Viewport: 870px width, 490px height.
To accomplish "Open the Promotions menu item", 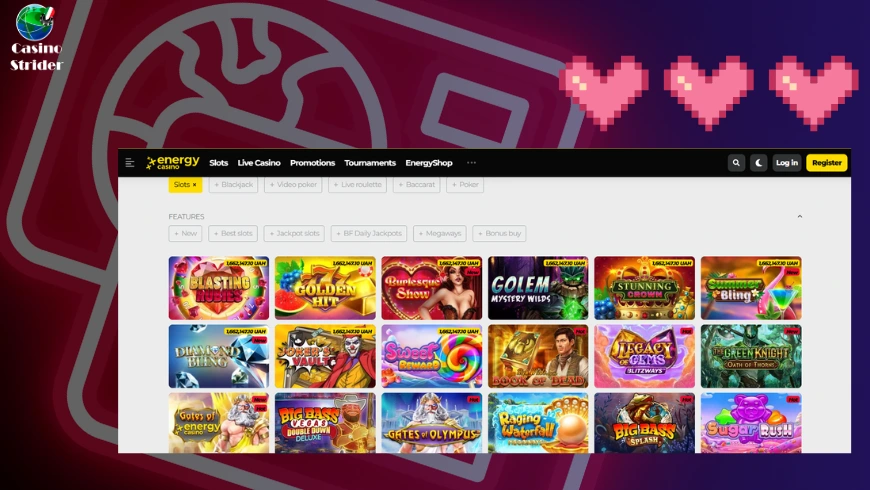I will tap(312, 163).
